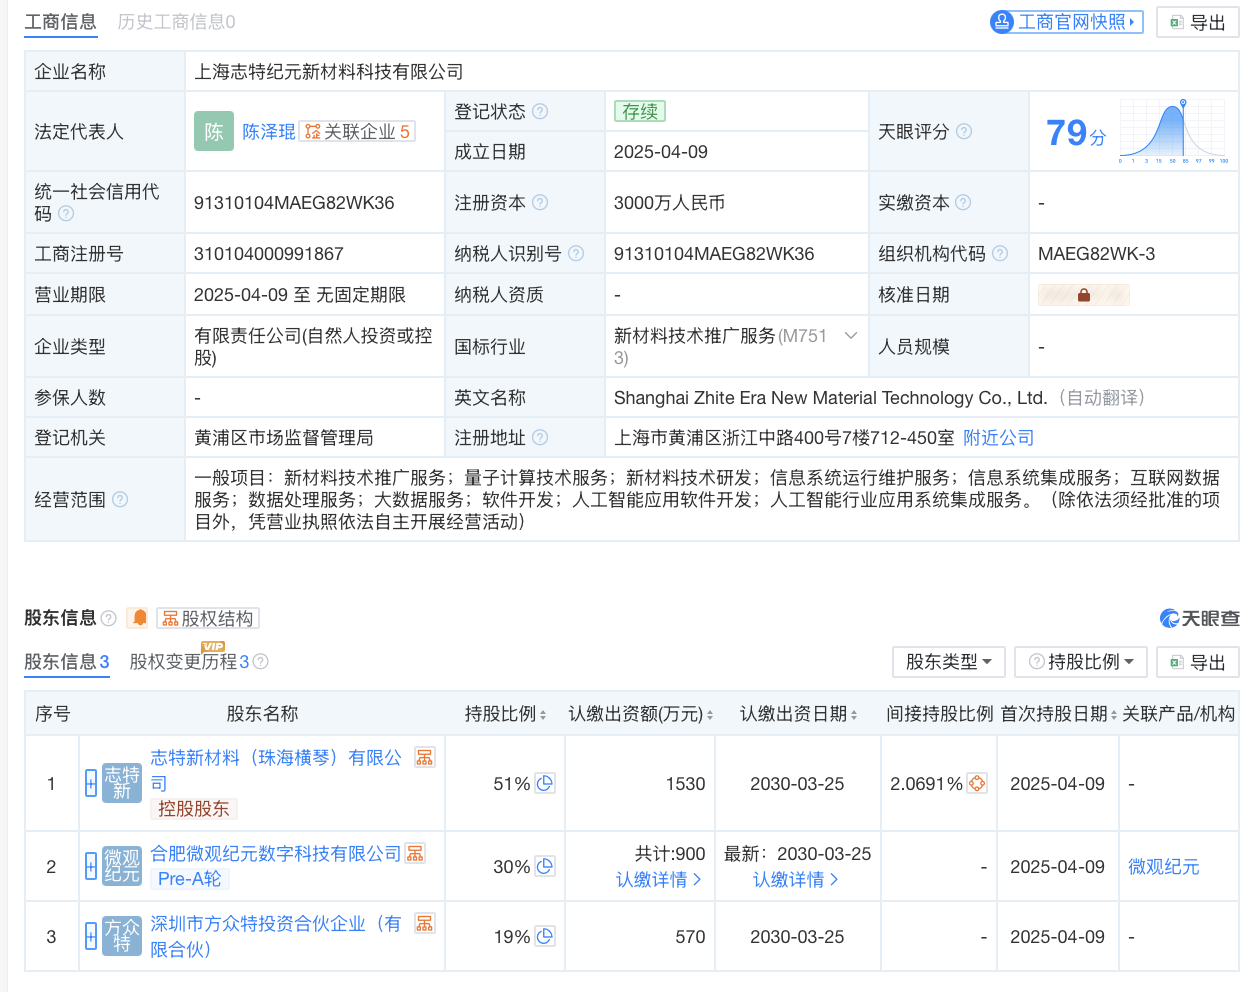
Task: Click the indirect holding icon beside 2.0691%
Action: tap(977, 784)
